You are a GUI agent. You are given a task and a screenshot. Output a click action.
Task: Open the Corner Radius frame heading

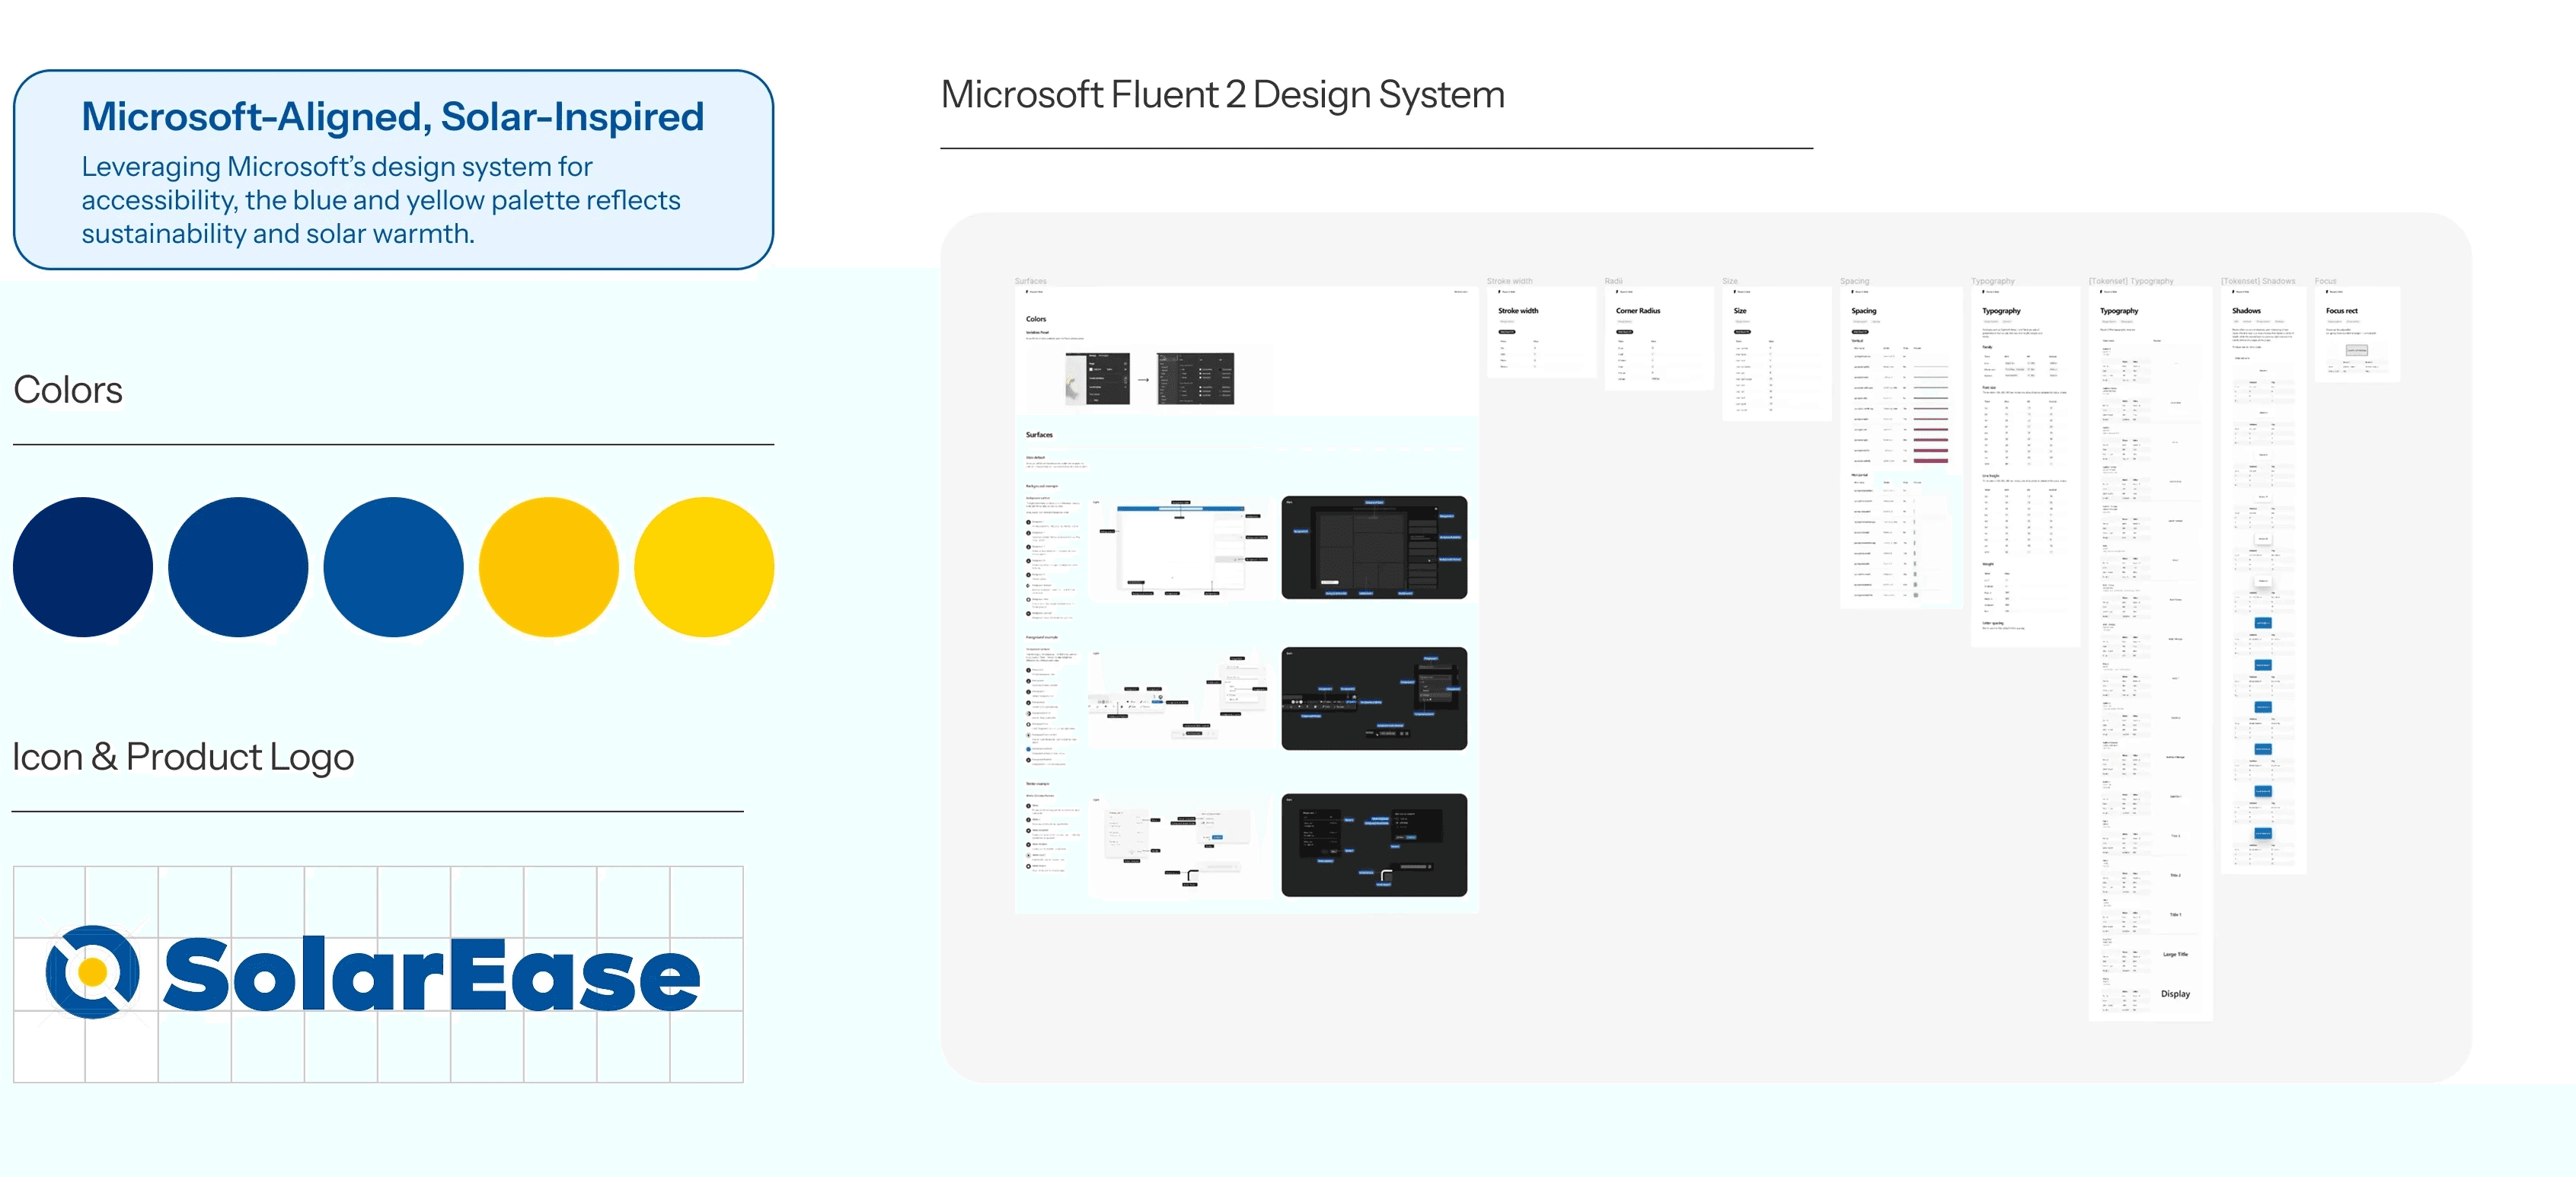coord(1638,311)
